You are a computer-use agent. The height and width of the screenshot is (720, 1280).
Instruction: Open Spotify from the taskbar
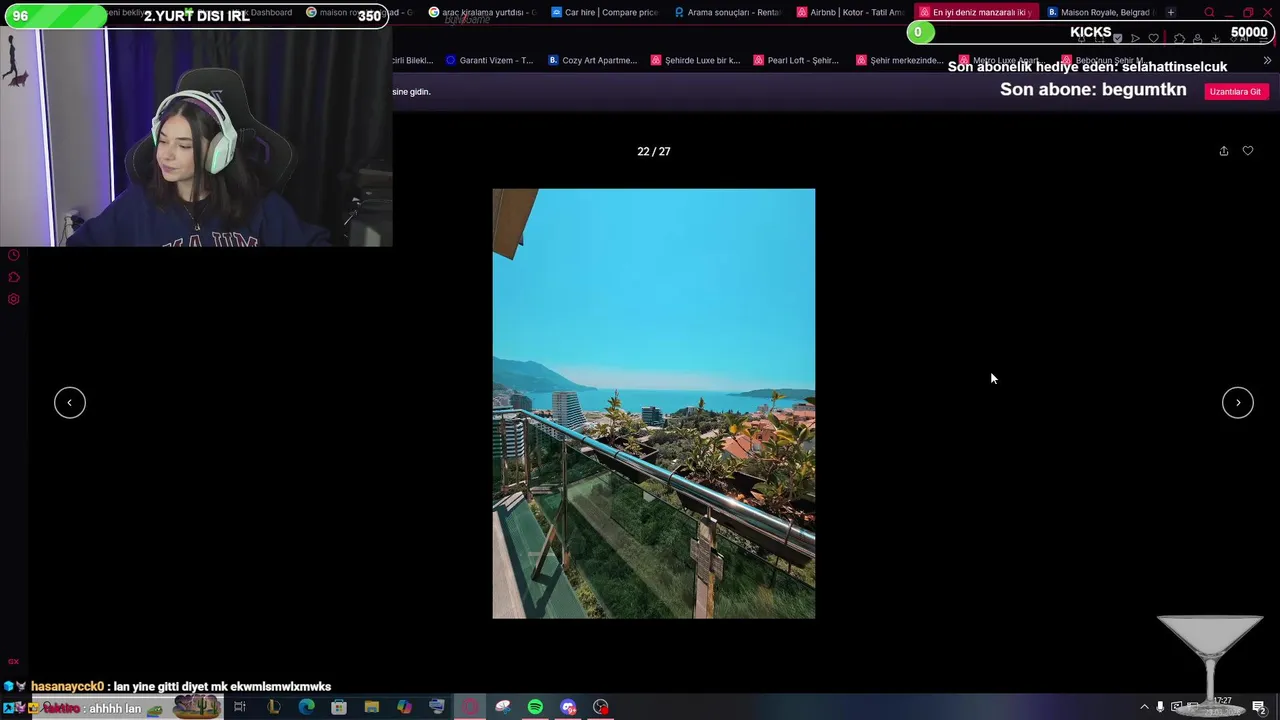click(x=535, y=707)
